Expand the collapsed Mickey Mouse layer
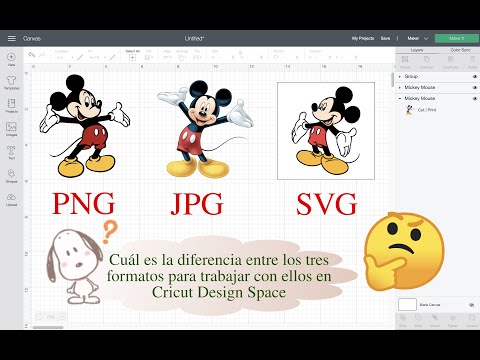This screenshot has height=360, width=480. [400, 88]
